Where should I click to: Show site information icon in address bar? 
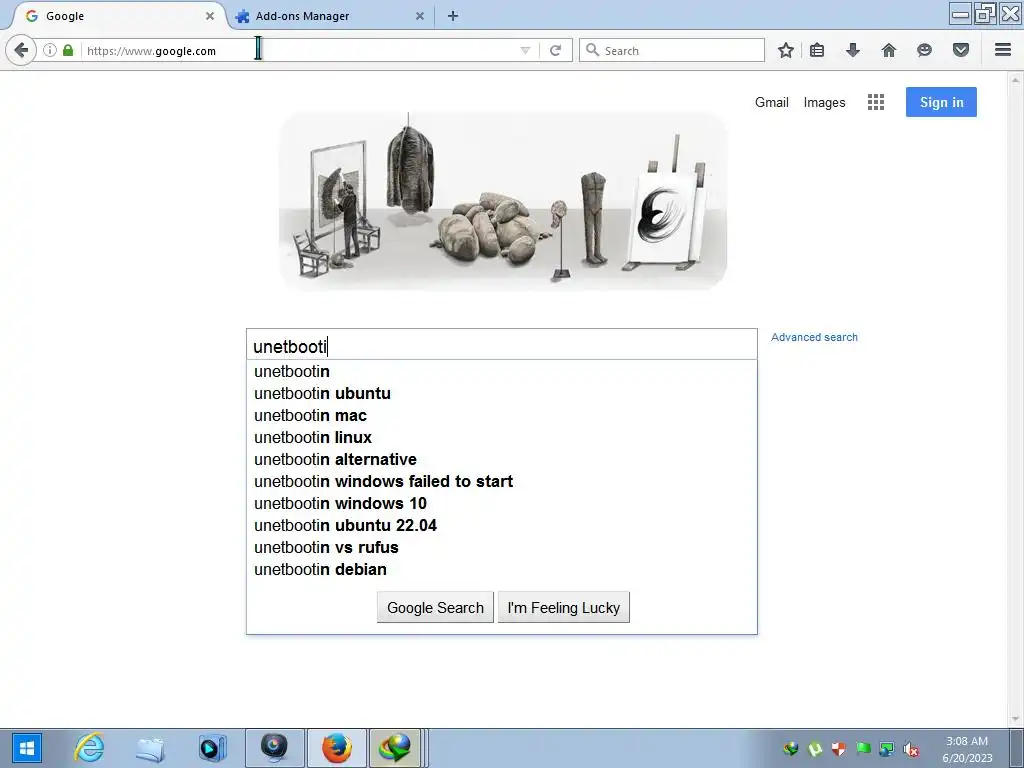pos(50,50)
